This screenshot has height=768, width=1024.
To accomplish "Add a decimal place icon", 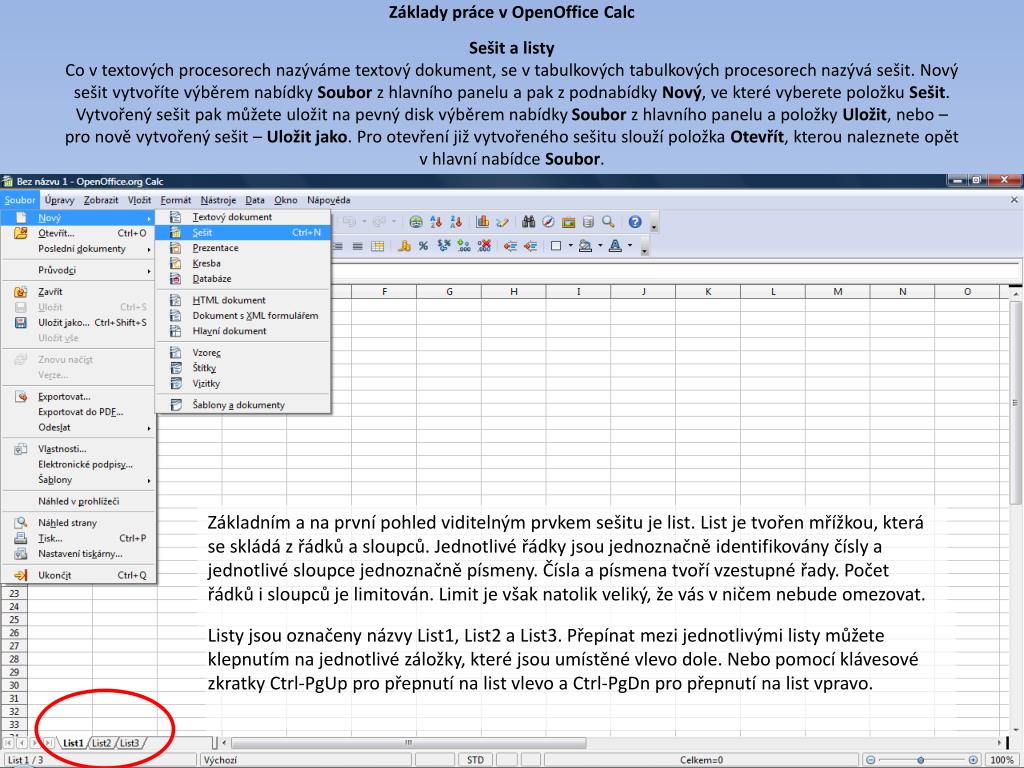I will coord(464,246).
